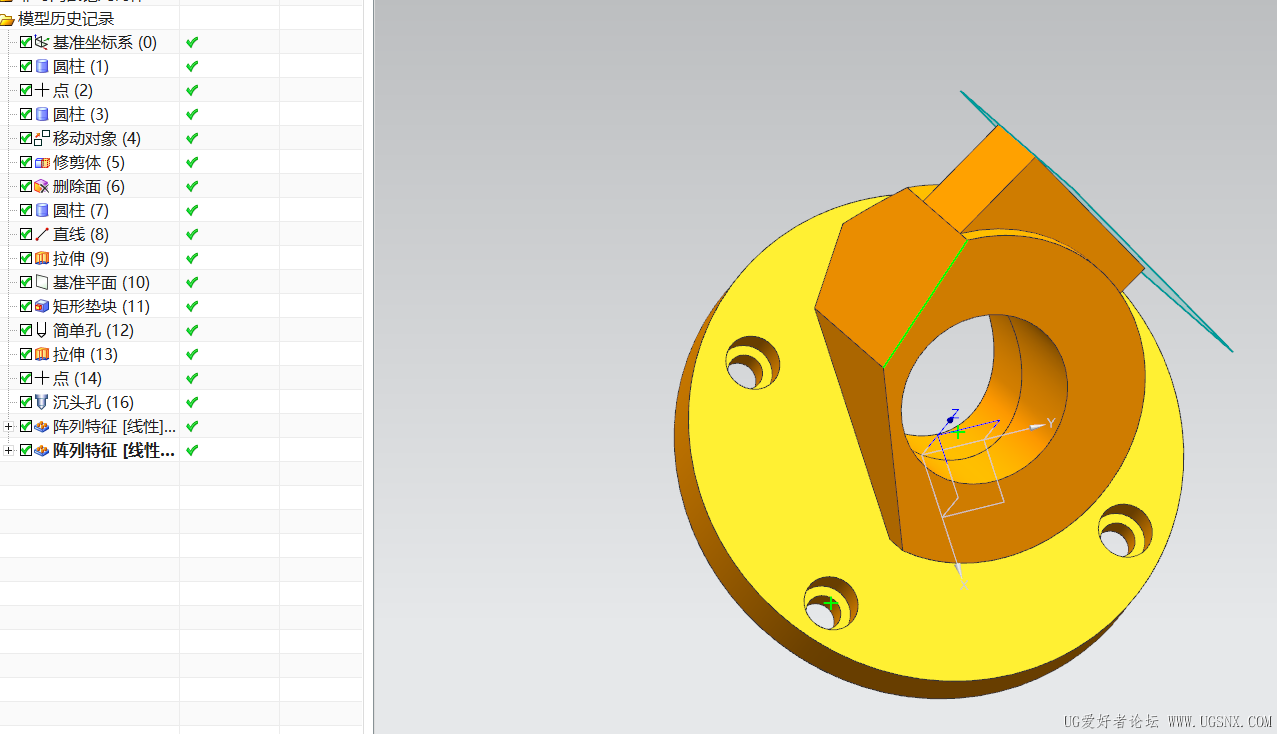1277x734 pixels.
Task: Click the 删除面 (6) delete face icon
Action: point(42,186)
